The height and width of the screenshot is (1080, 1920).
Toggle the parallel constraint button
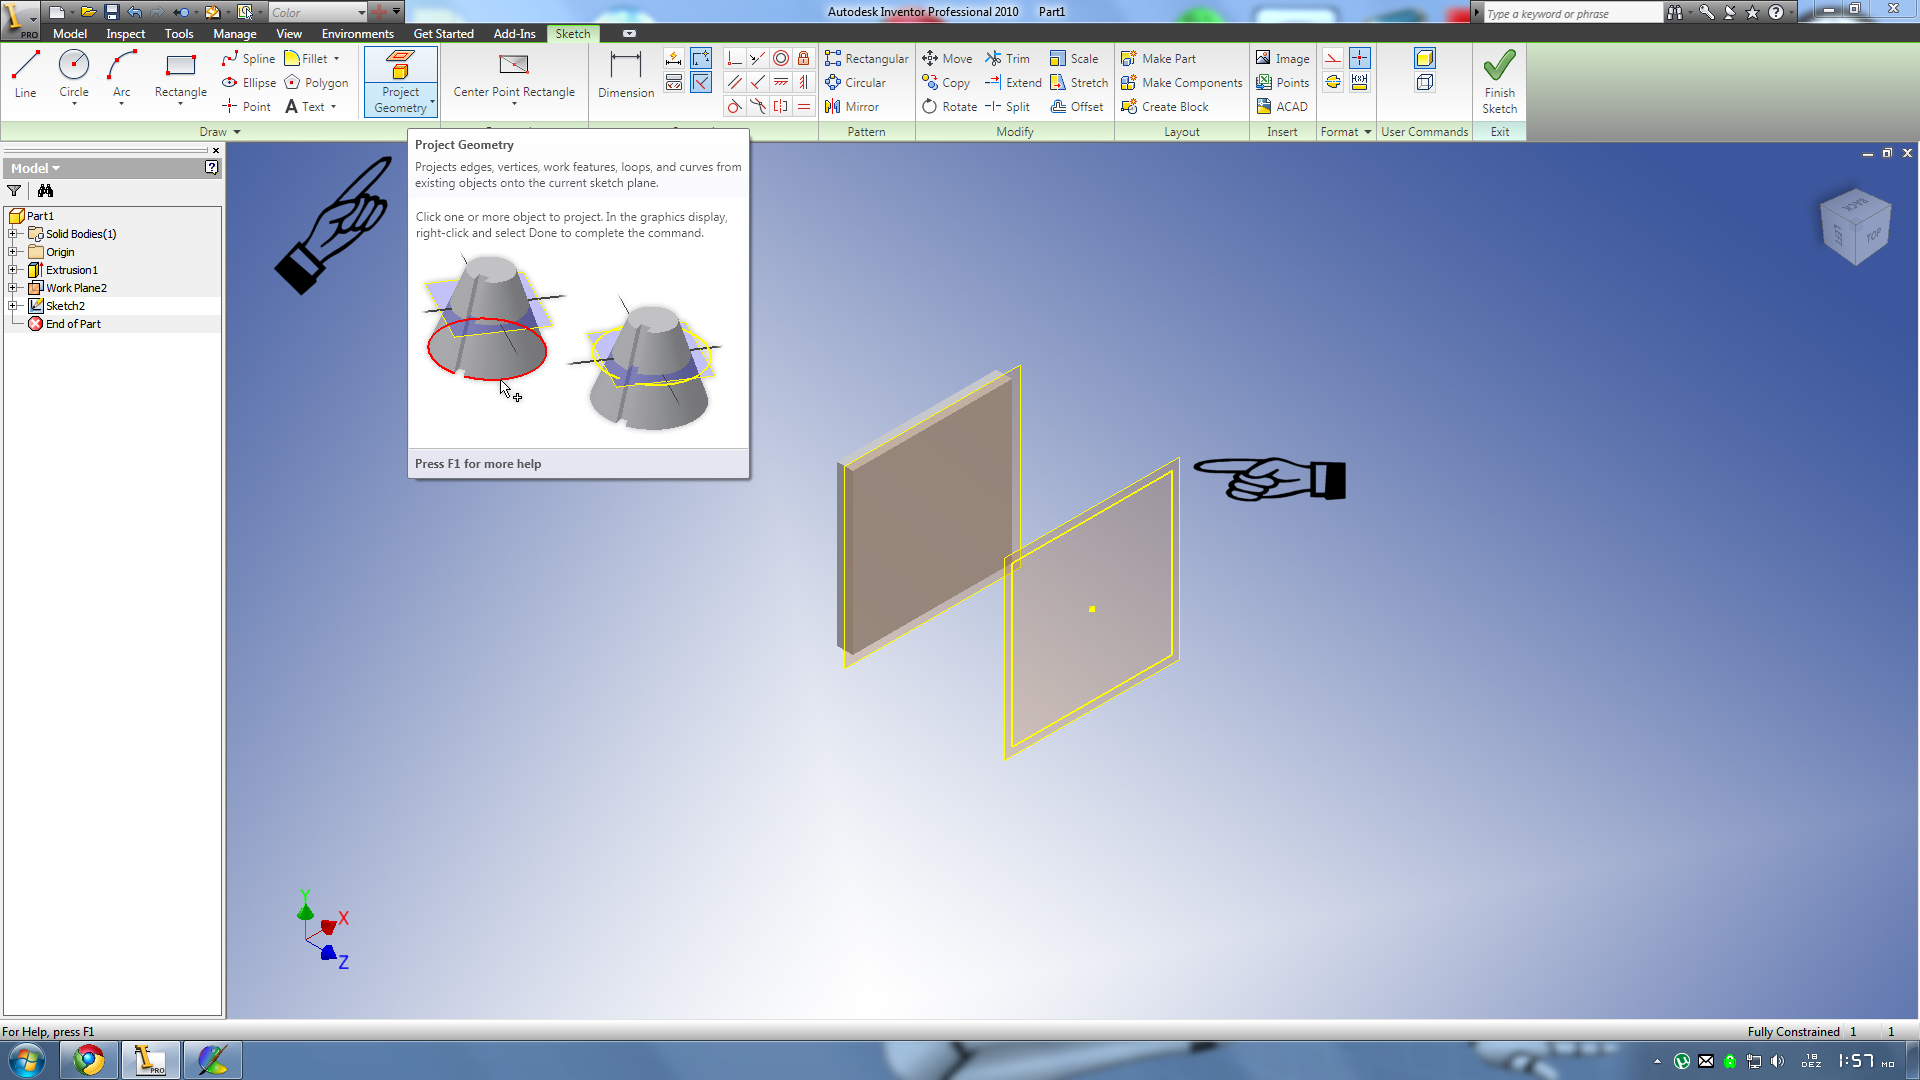pyautogui.click(x=735, y=83)
